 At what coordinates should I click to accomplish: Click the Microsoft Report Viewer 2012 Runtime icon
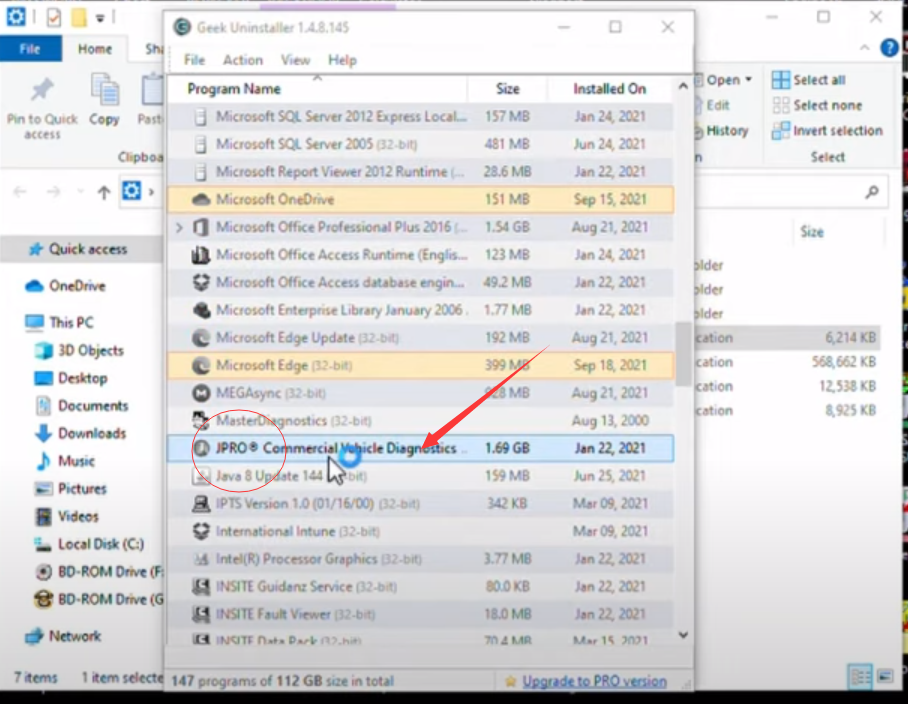[201, 172]
